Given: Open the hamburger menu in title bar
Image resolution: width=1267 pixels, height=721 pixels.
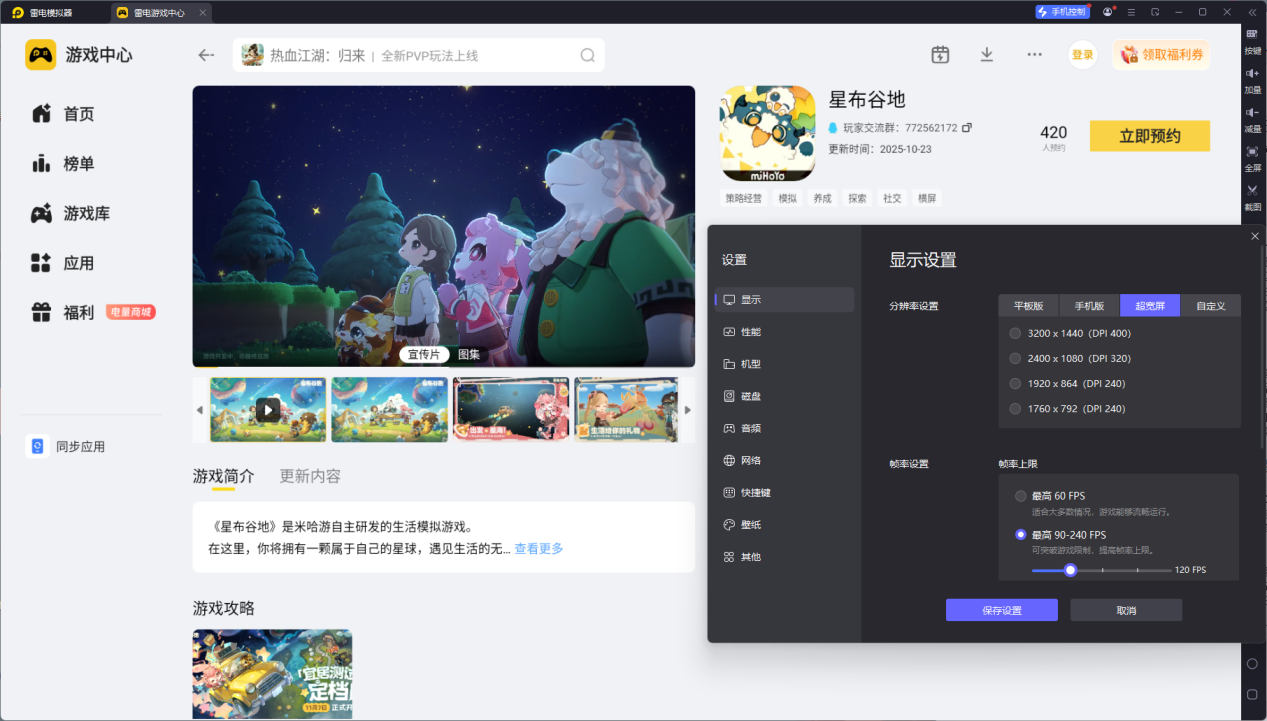Looking at the screenshot, I should coord(1131,12).
